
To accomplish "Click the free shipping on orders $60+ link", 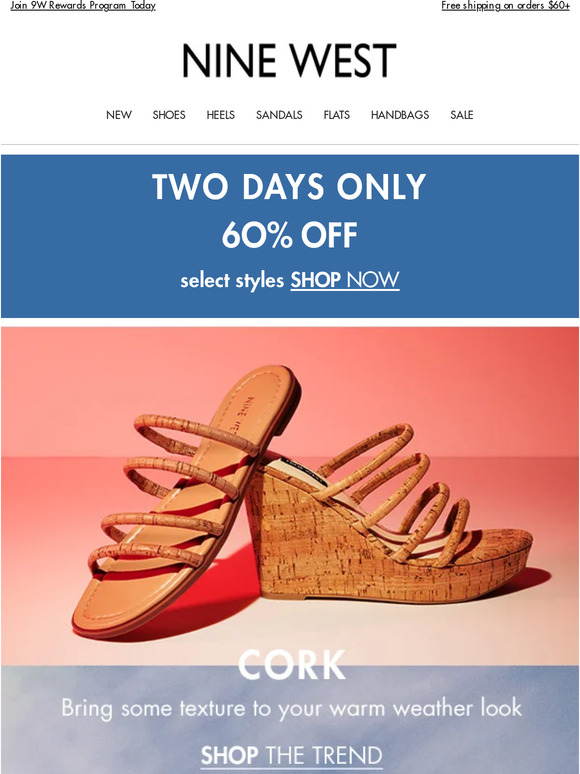I will pos(505,6).
